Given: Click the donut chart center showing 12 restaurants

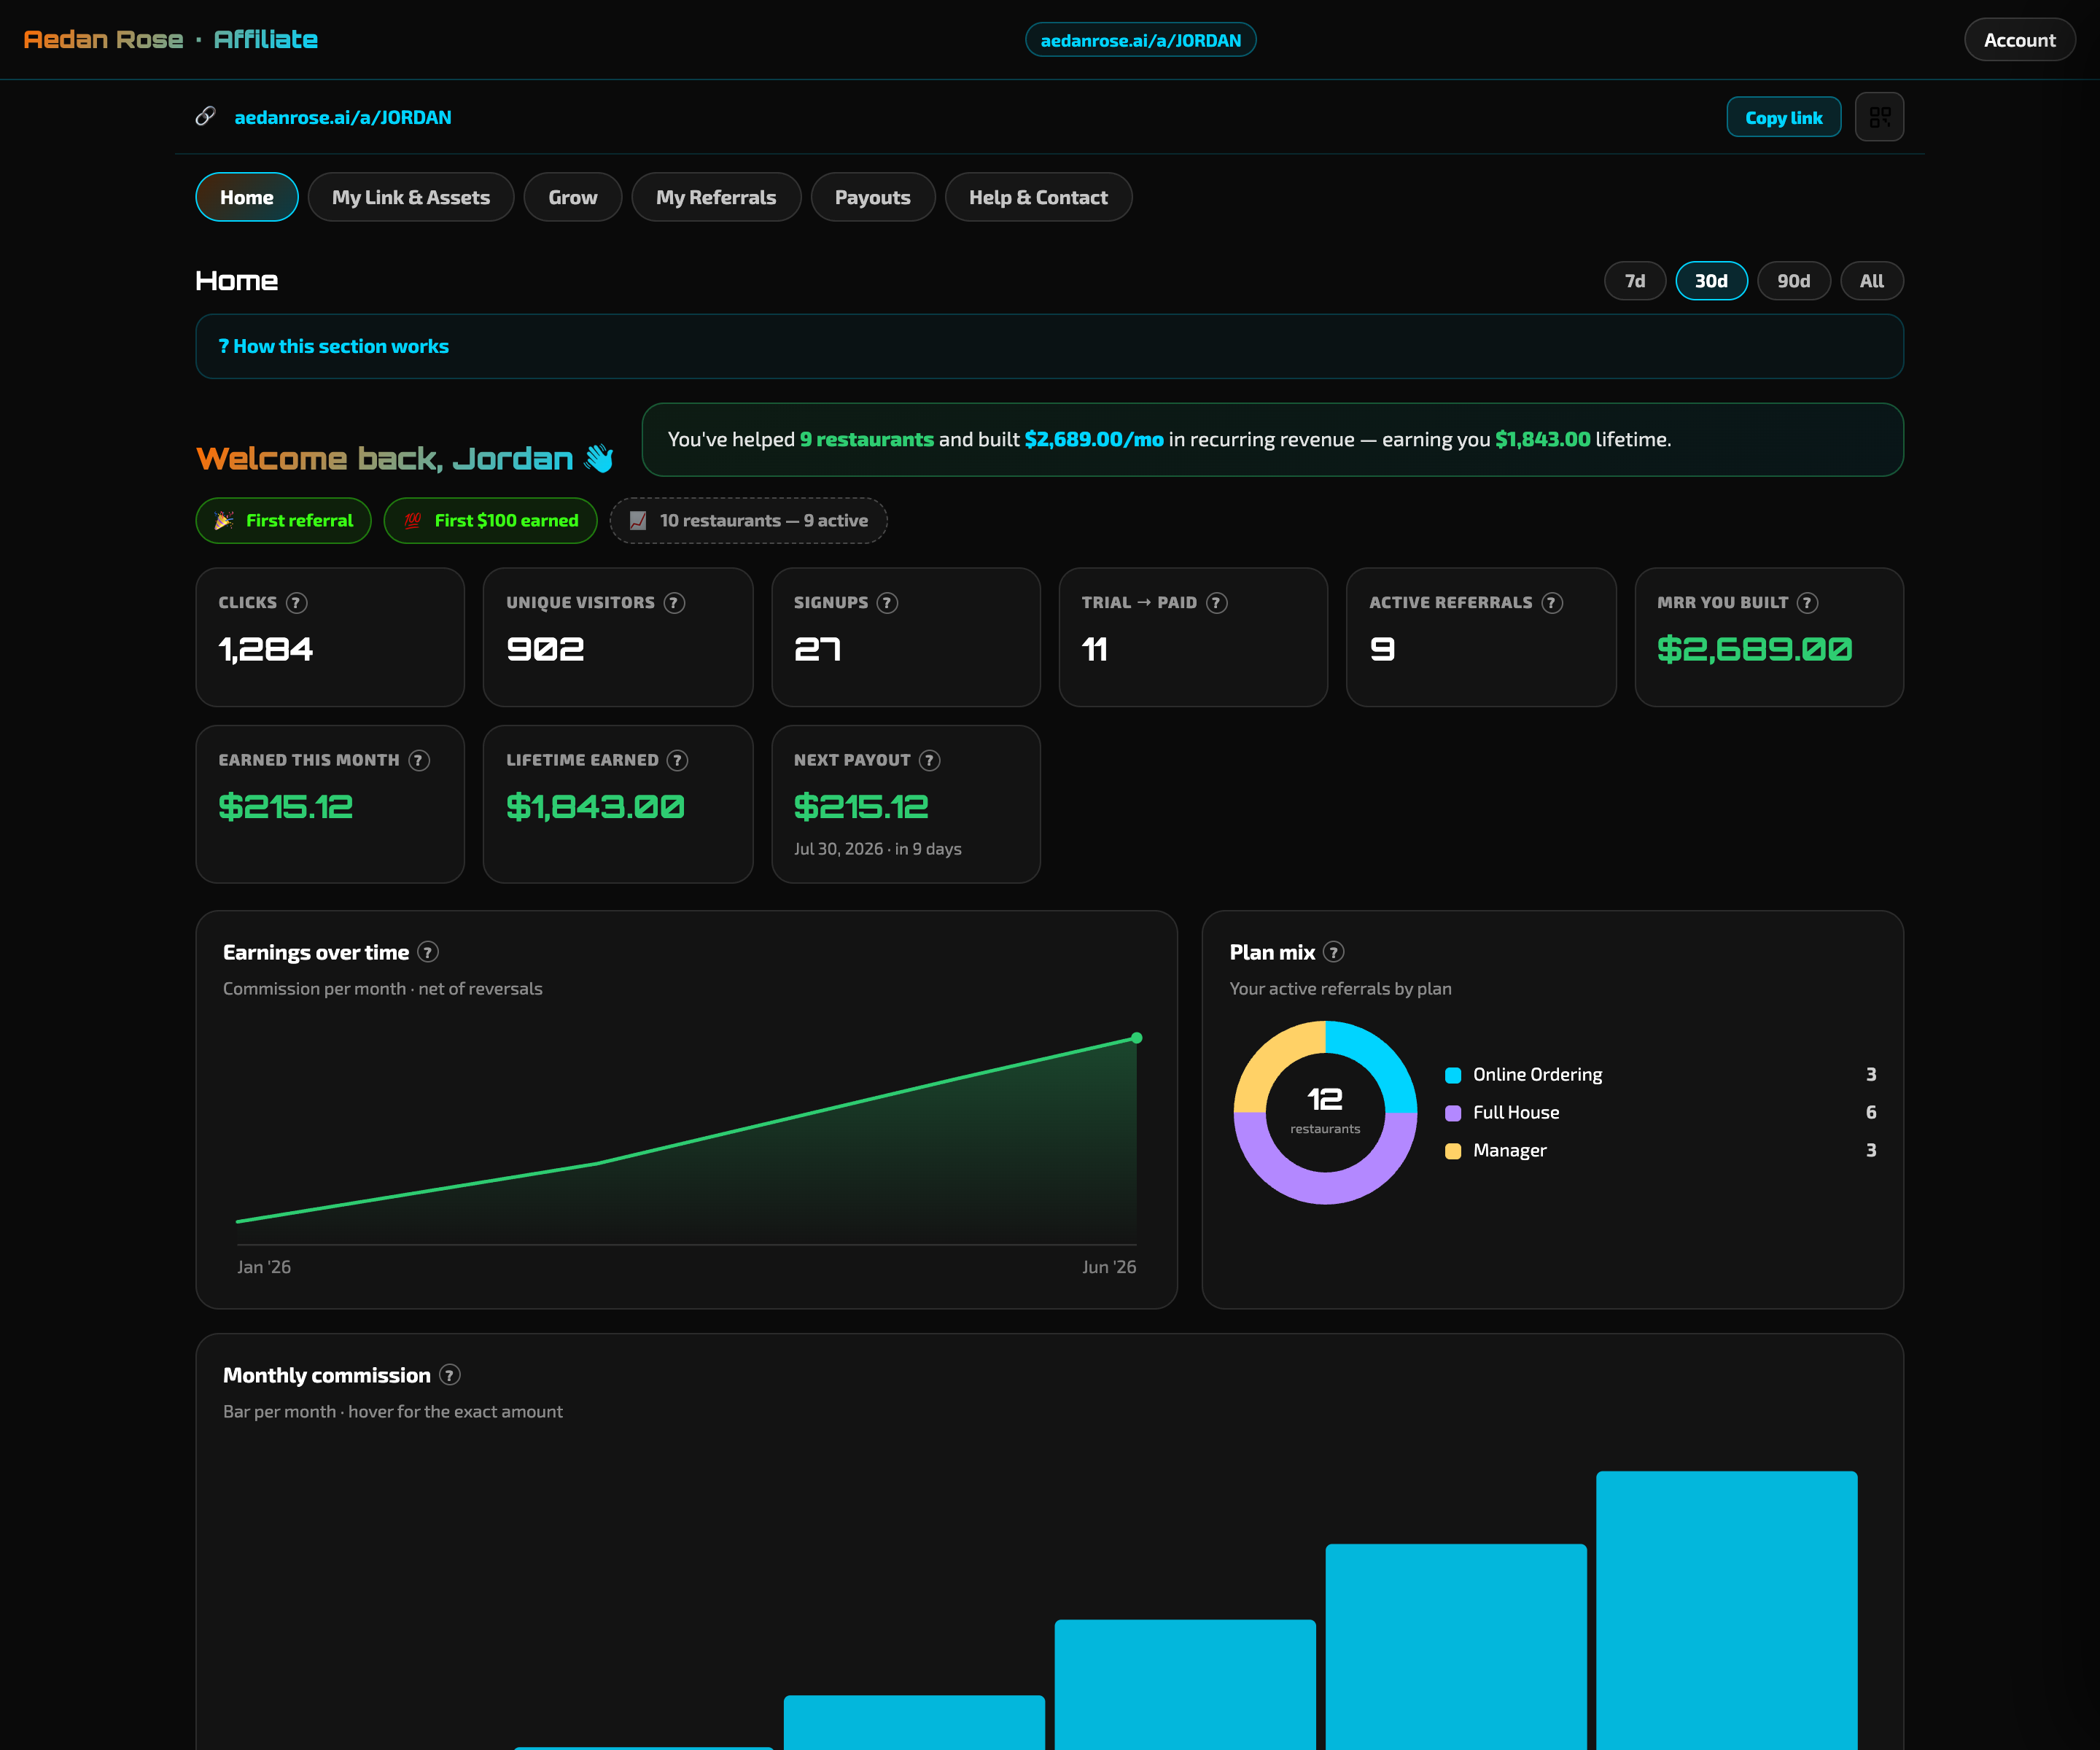Looking at the screenshot, I should [x=1325, y=1111].
